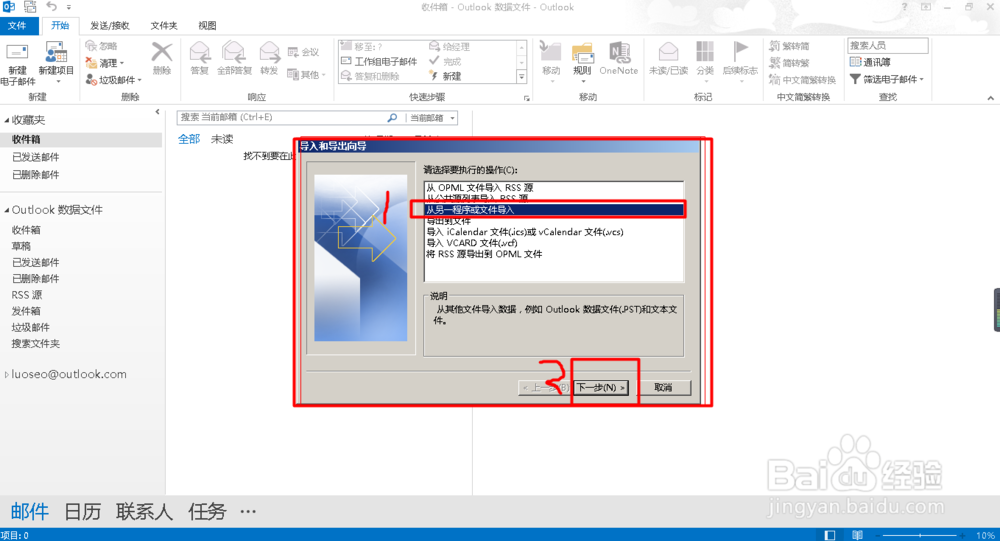Click the Help question mark icon
The height and width of the screenshot is (541, 1000).
click(x=904, y=7)
